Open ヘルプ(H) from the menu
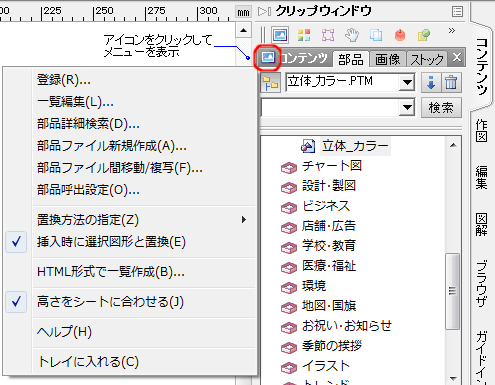Image resolution: width=495 pixels, height=385 pixels. pyautogui.click(x=144, y=332)
